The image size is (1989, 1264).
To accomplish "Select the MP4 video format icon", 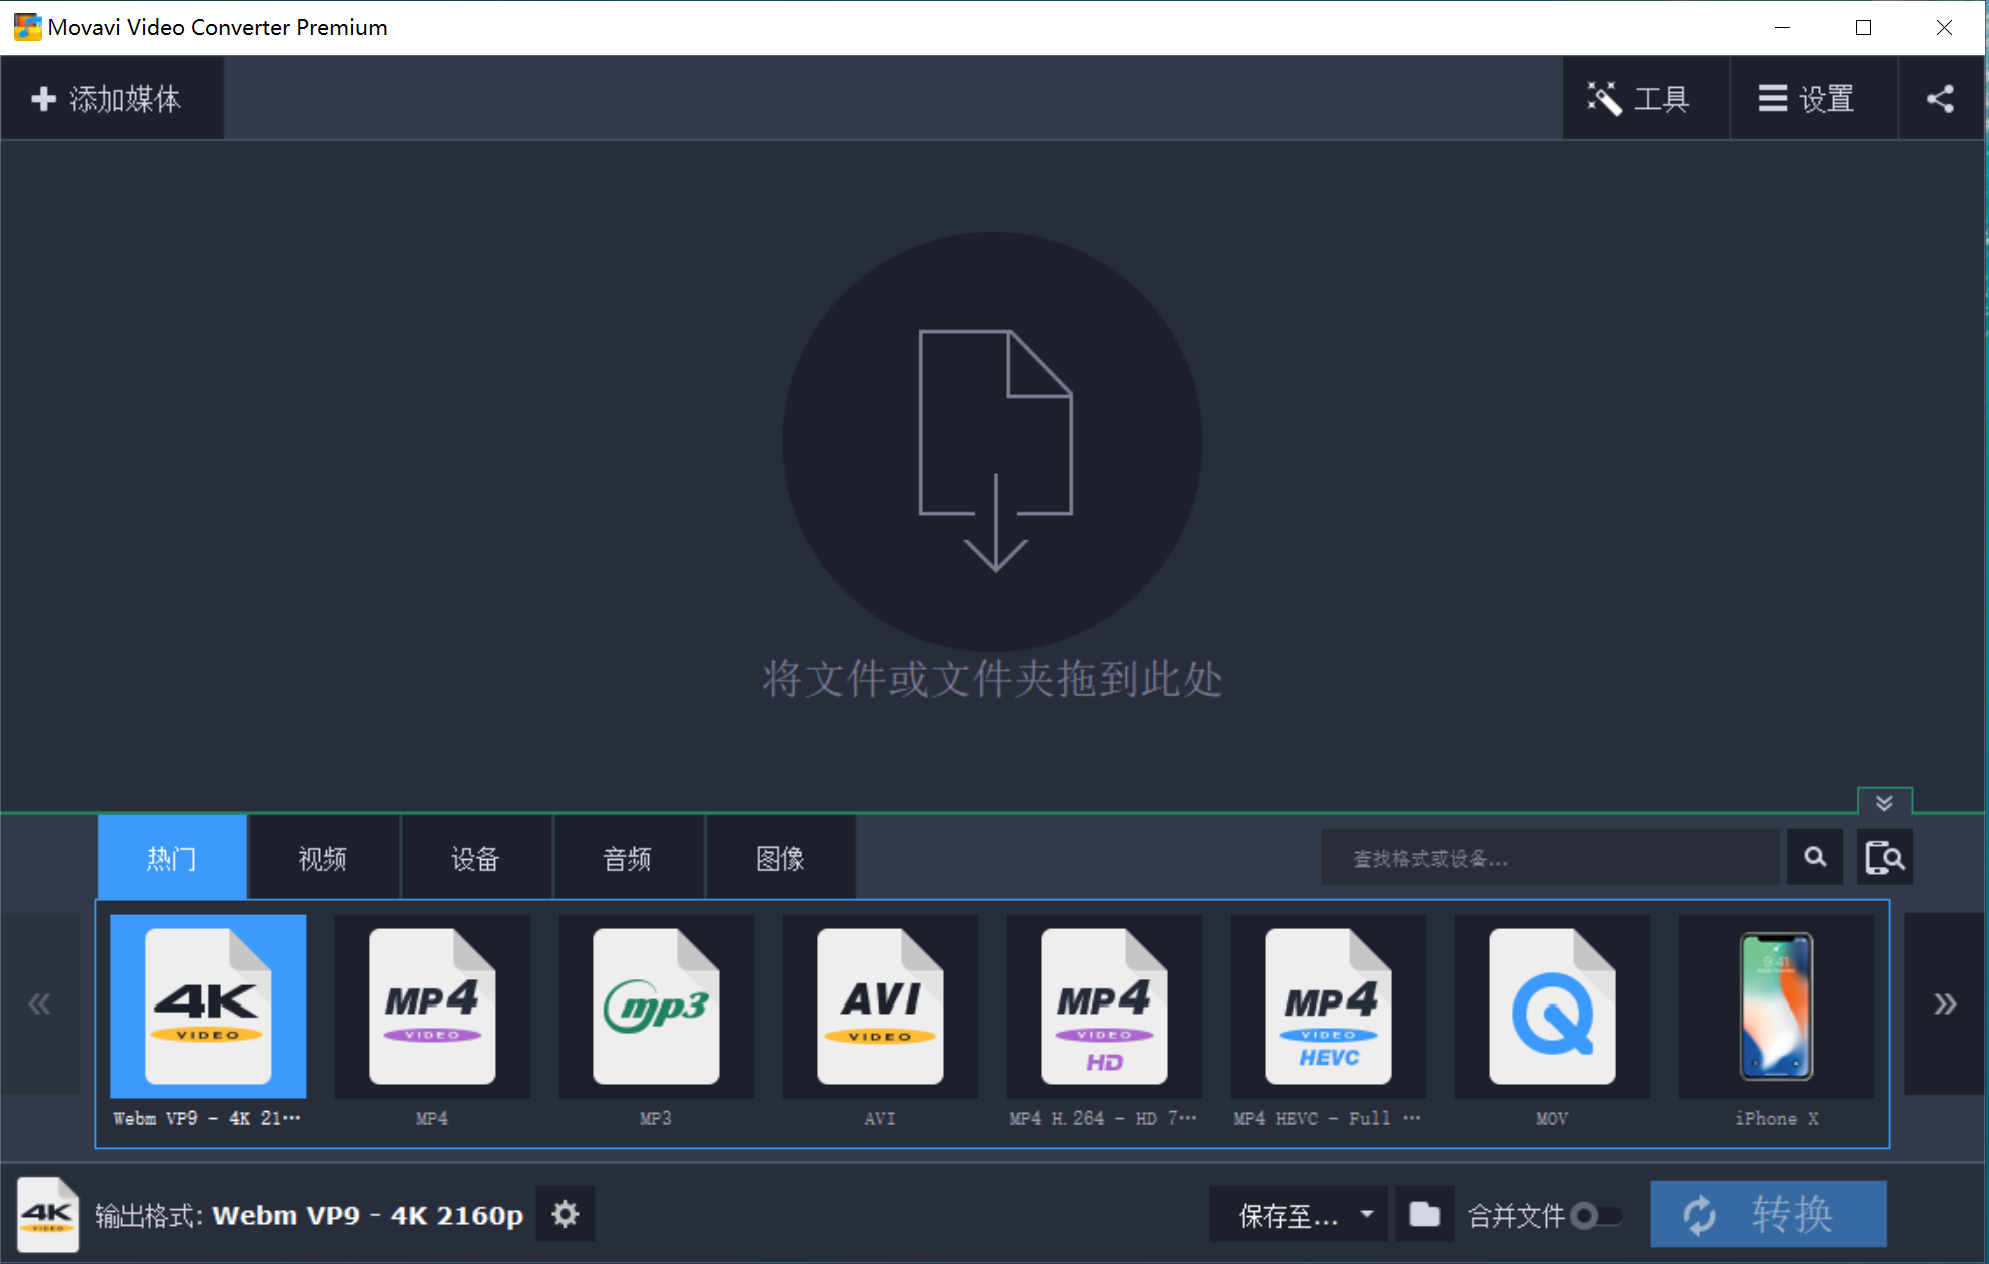I will click(432, 1006).
